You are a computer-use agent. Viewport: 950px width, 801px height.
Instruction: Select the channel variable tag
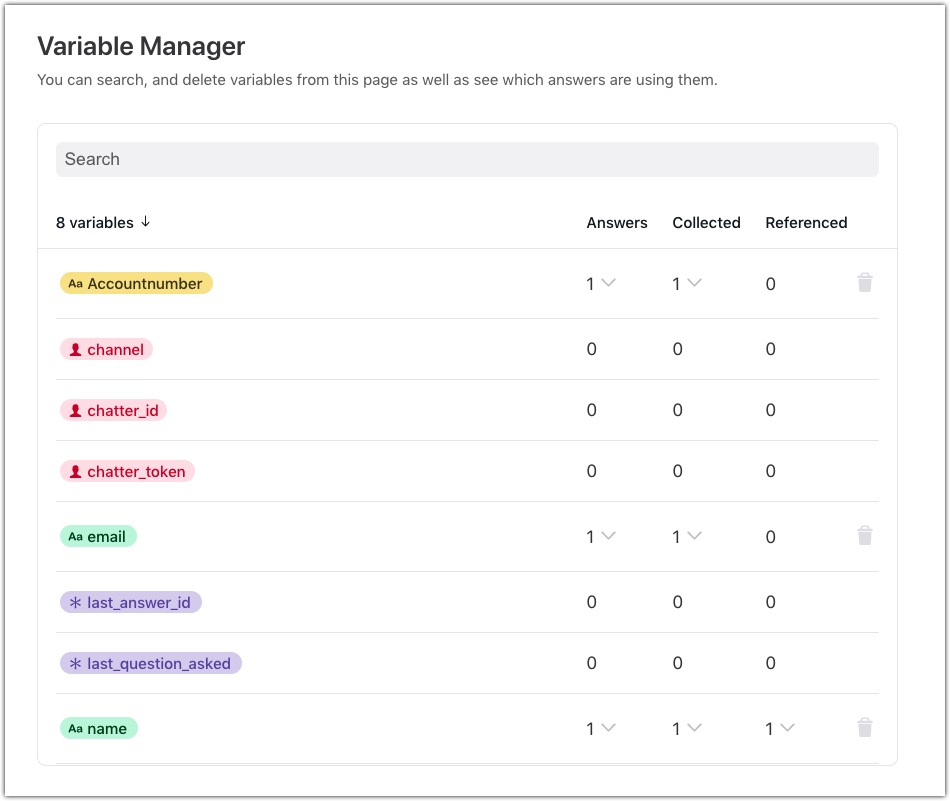pos(106,350)
